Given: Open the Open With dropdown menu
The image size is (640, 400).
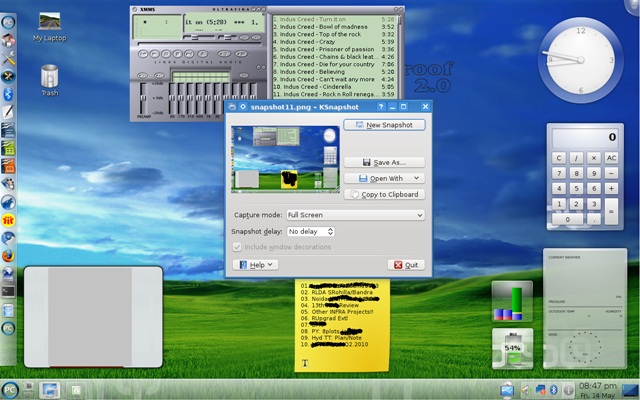Looking at the screenshot, I should 384,178.
